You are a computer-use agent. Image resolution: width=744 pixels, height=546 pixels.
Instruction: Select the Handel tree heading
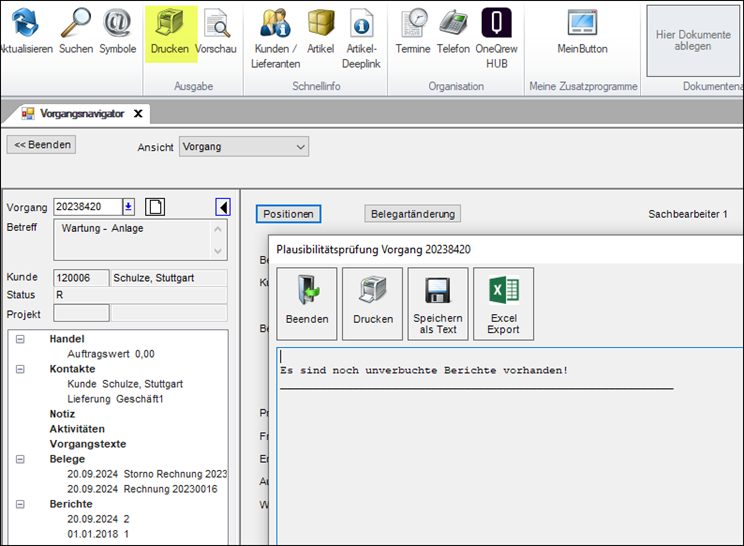tap(67, 339)
